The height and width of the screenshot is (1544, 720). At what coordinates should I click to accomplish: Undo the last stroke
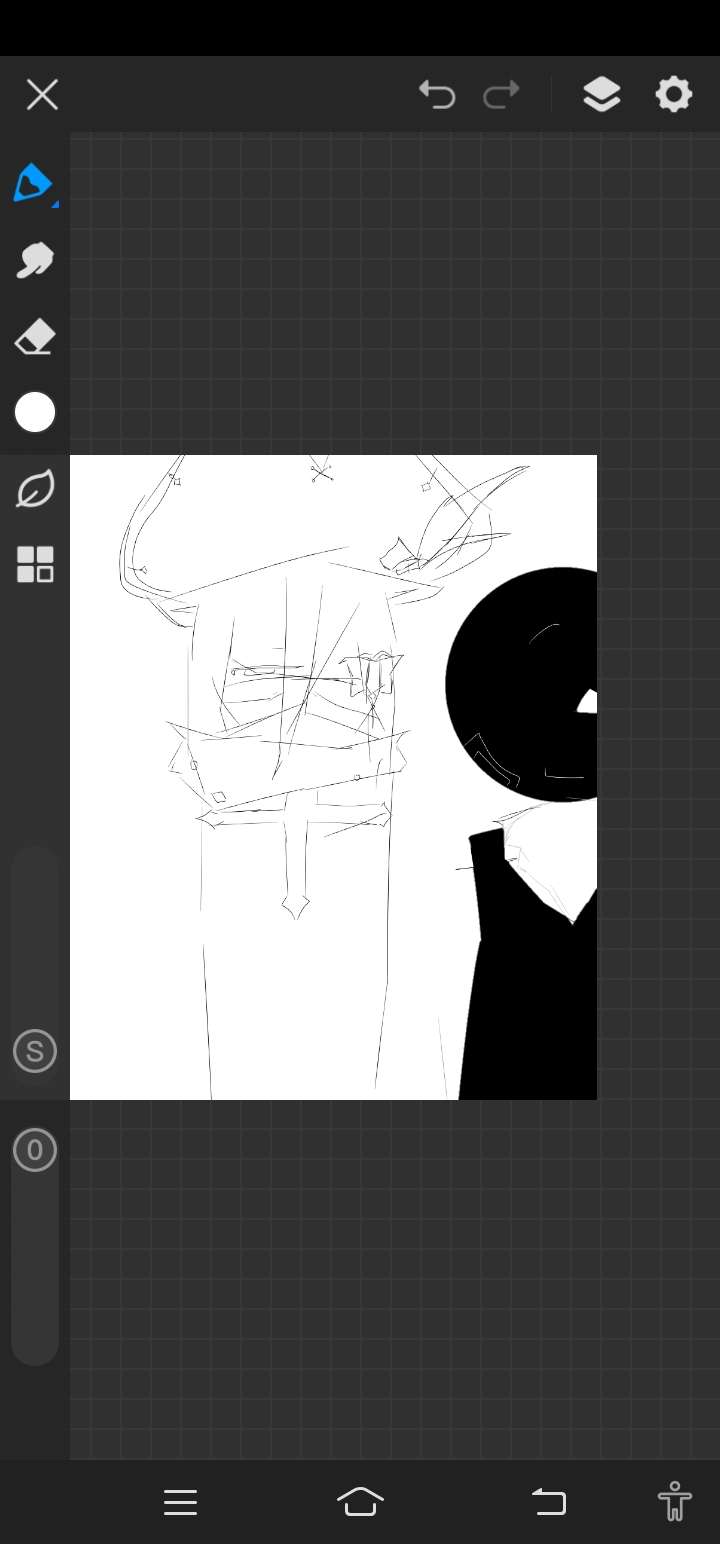coord(437,95)
